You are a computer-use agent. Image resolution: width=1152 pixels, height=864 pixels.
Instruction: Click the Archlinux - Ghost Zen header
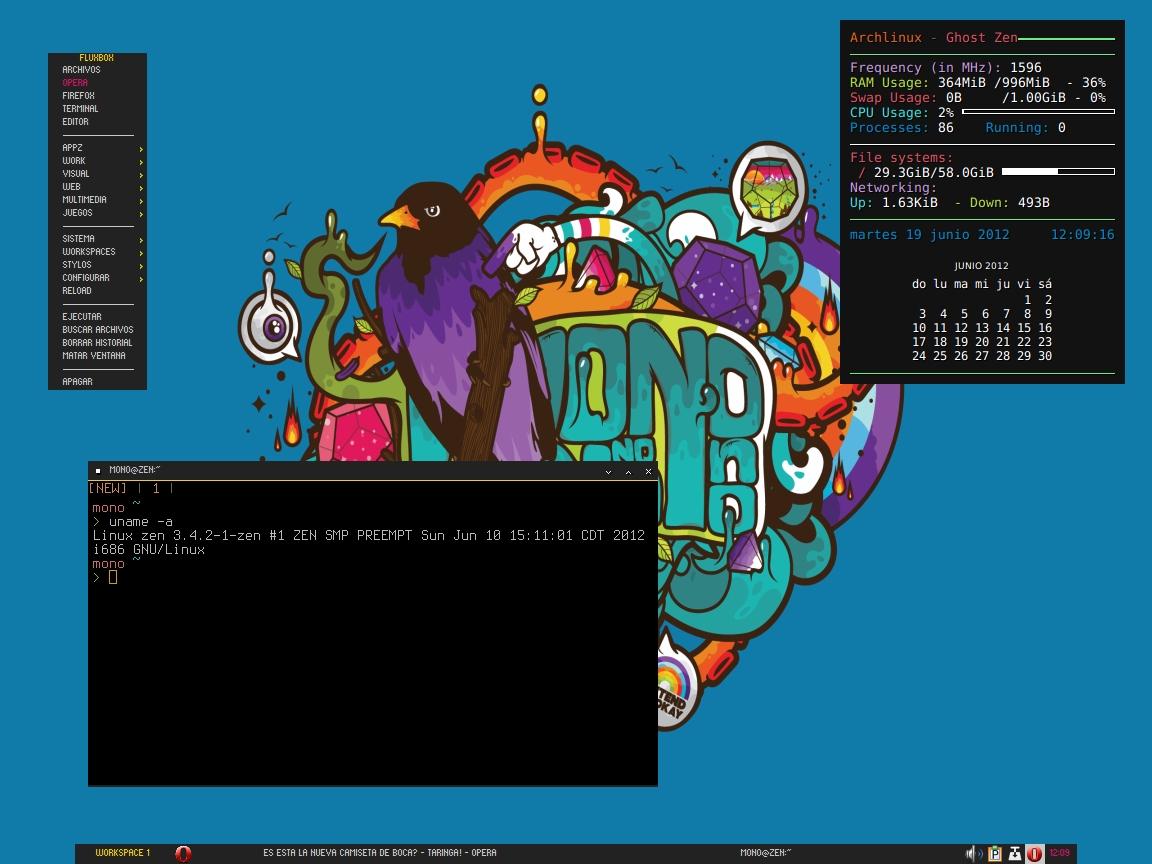click(934, 37)
